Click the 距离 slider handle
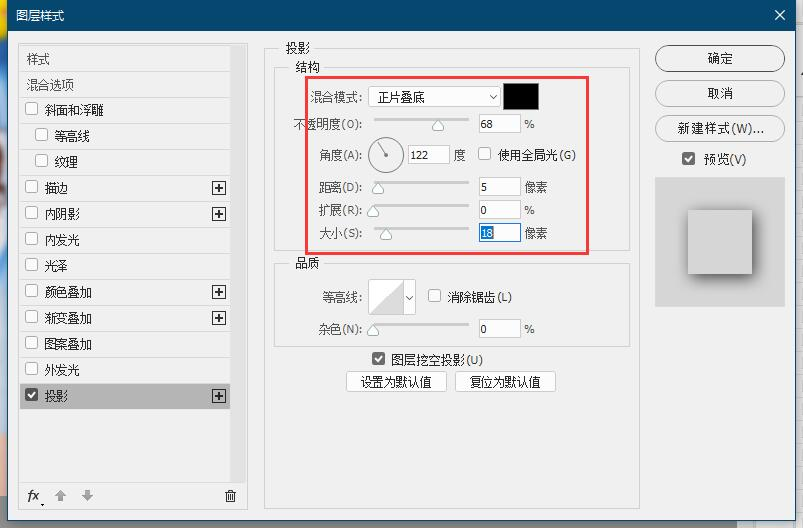 pos(378,189)
